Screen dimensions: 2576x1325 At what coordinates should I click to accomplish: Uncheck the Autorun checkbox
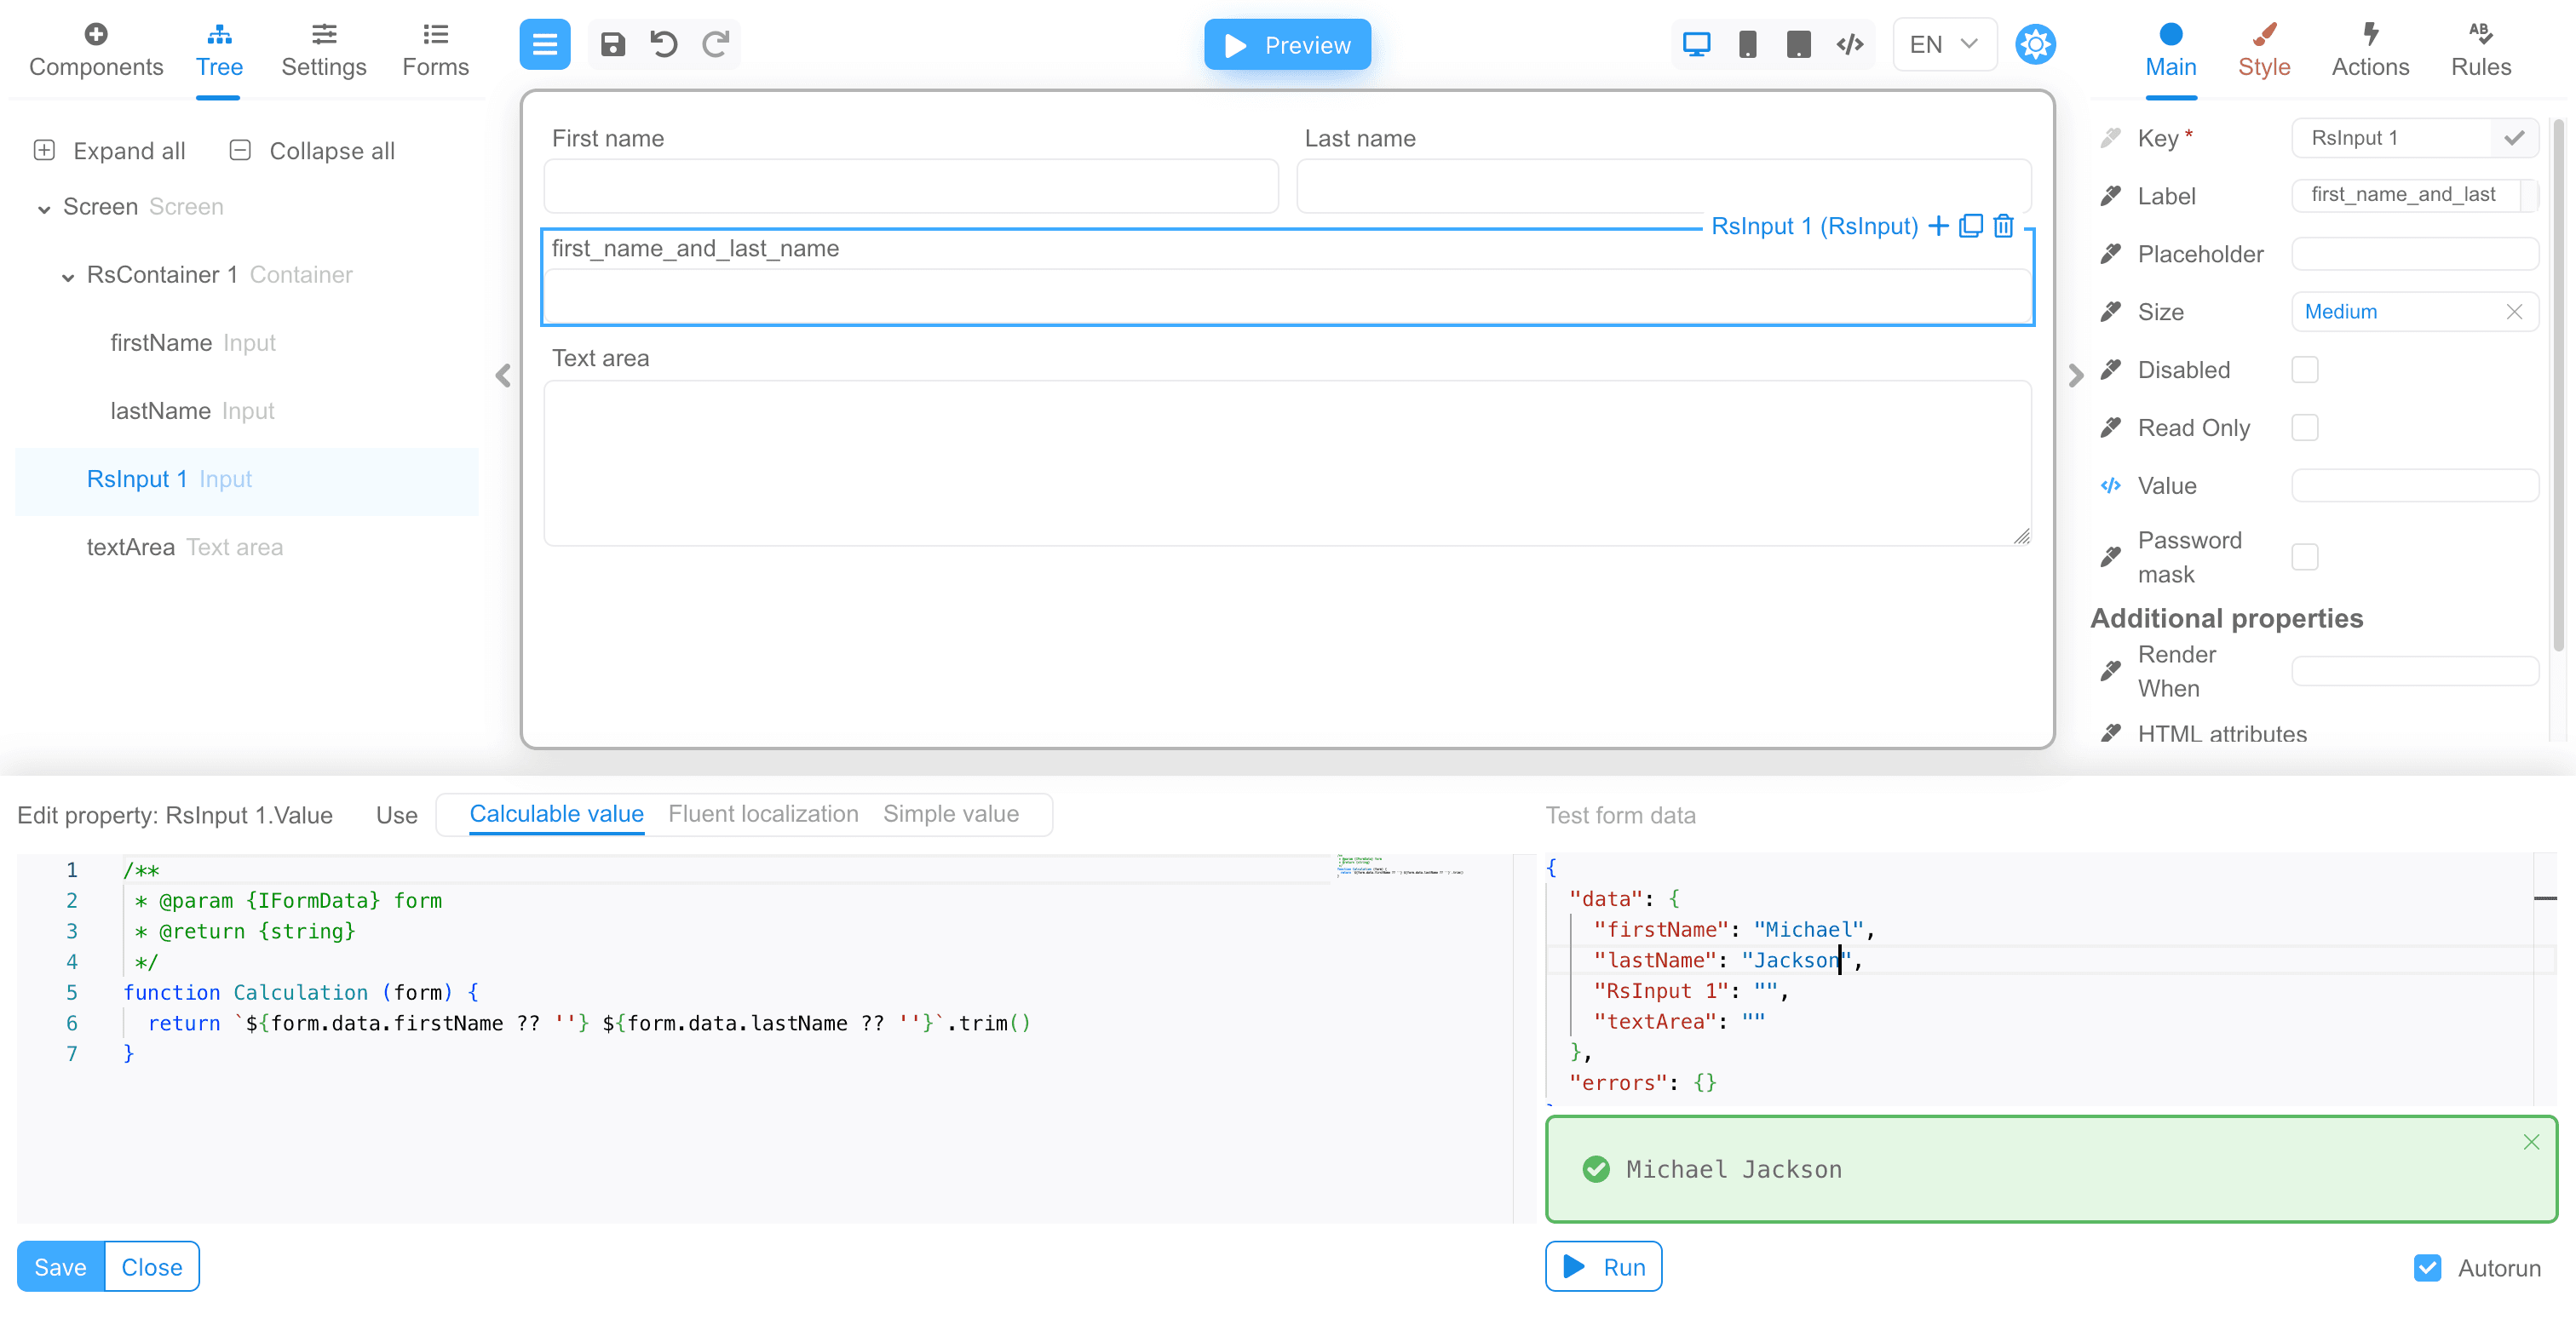[x=2427, y=1268]
